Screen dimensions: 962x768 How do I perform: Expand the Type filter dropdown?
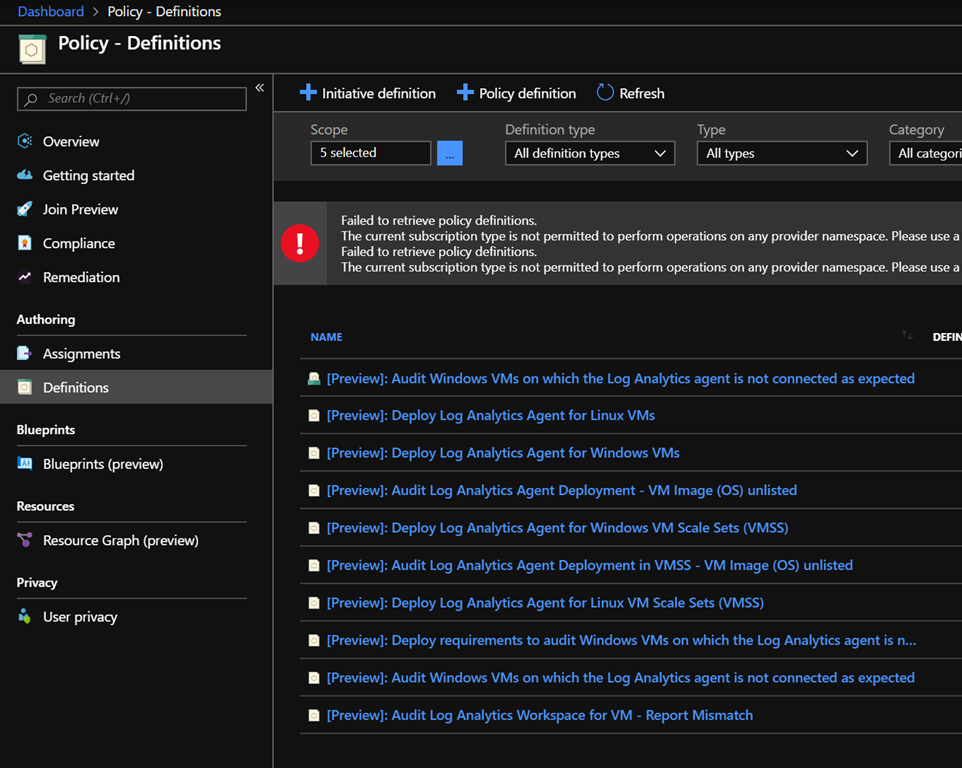781,153
